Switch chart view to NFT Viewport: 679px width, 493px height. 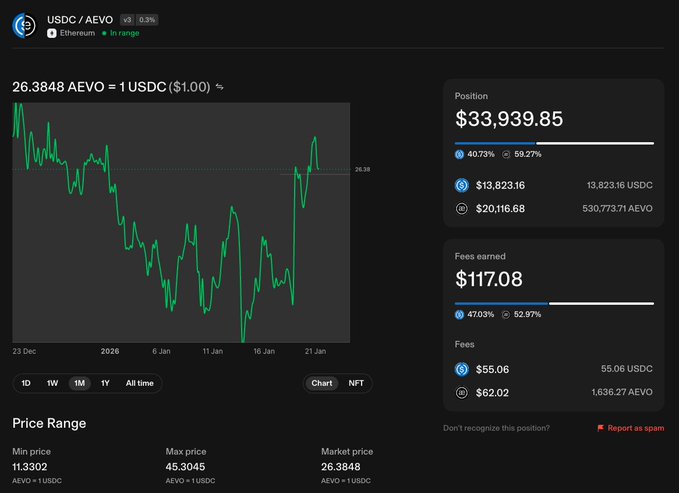coord(356,383)
